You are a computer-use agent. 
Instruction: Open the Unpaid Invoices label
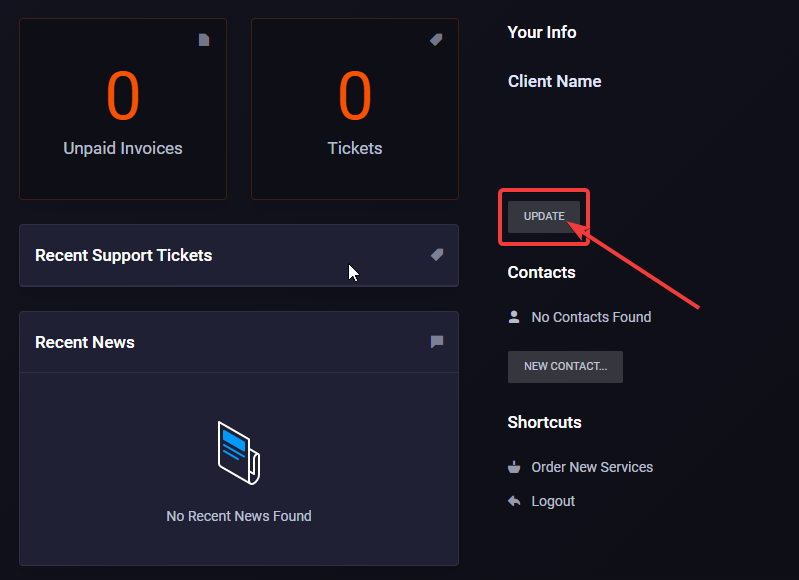click(x=123, y=148)
